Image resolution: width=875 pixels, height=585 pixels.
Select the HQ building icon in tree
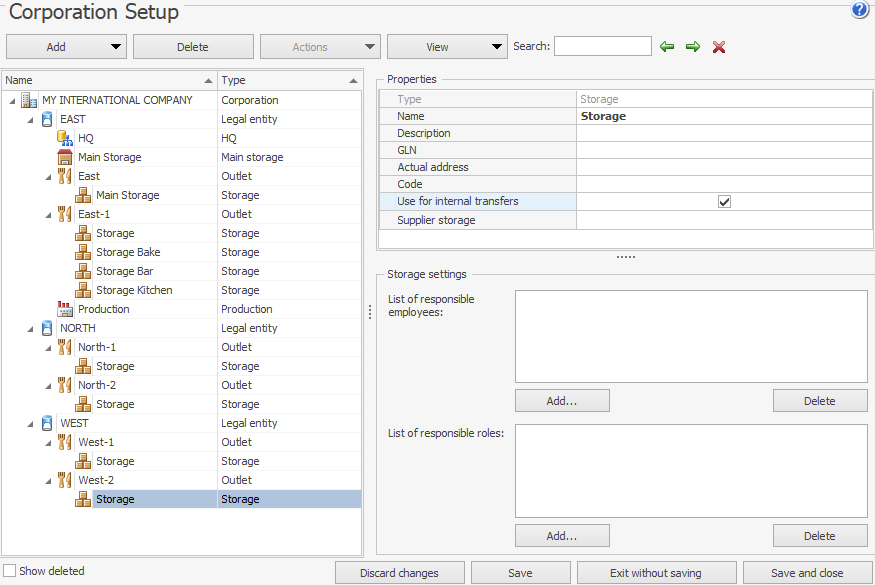(66, 138)
